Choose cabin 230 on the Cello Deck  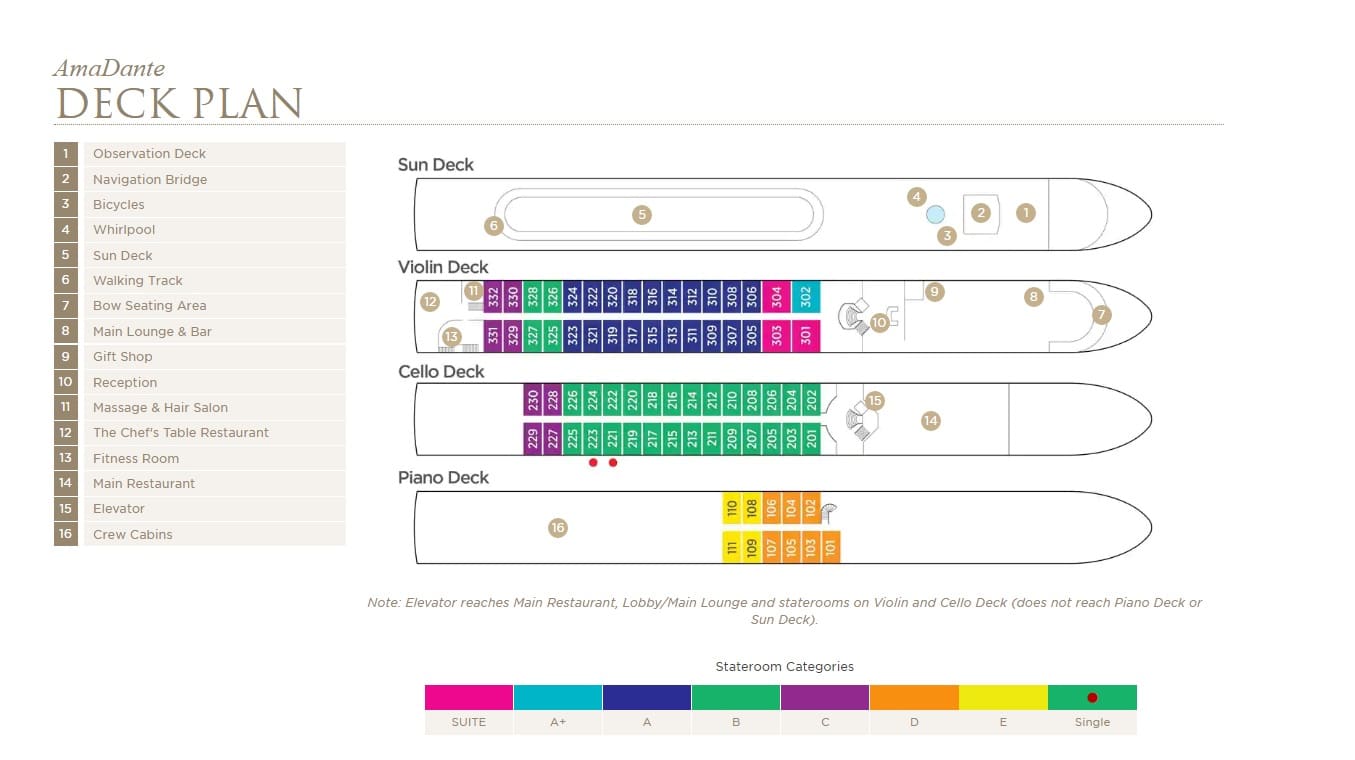pyautogui.click(x=533, y=400)
